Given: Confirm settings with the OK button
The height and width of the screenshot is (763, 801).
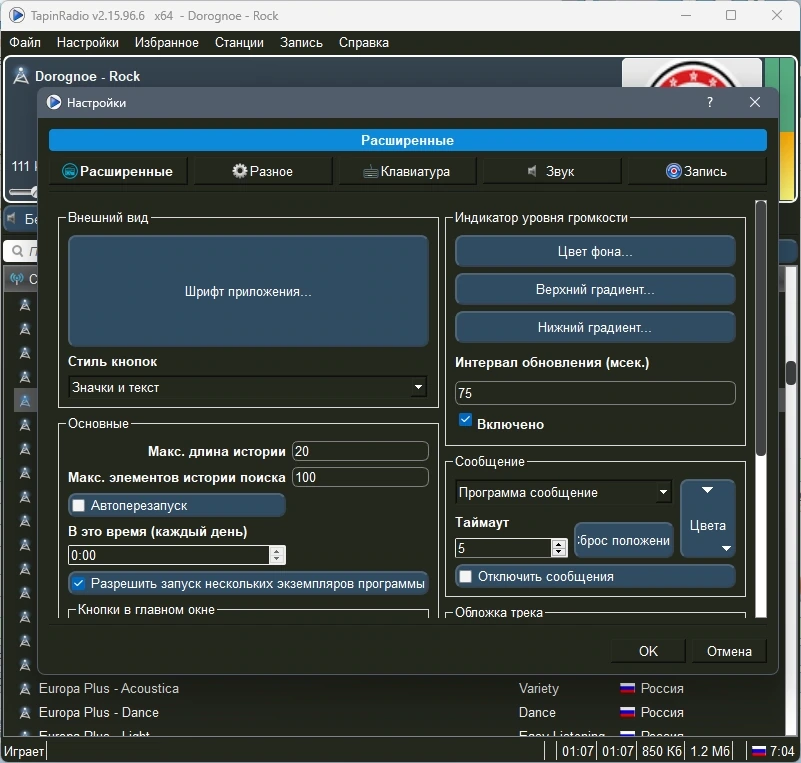Looking at the screenshot, I should 648,651.
